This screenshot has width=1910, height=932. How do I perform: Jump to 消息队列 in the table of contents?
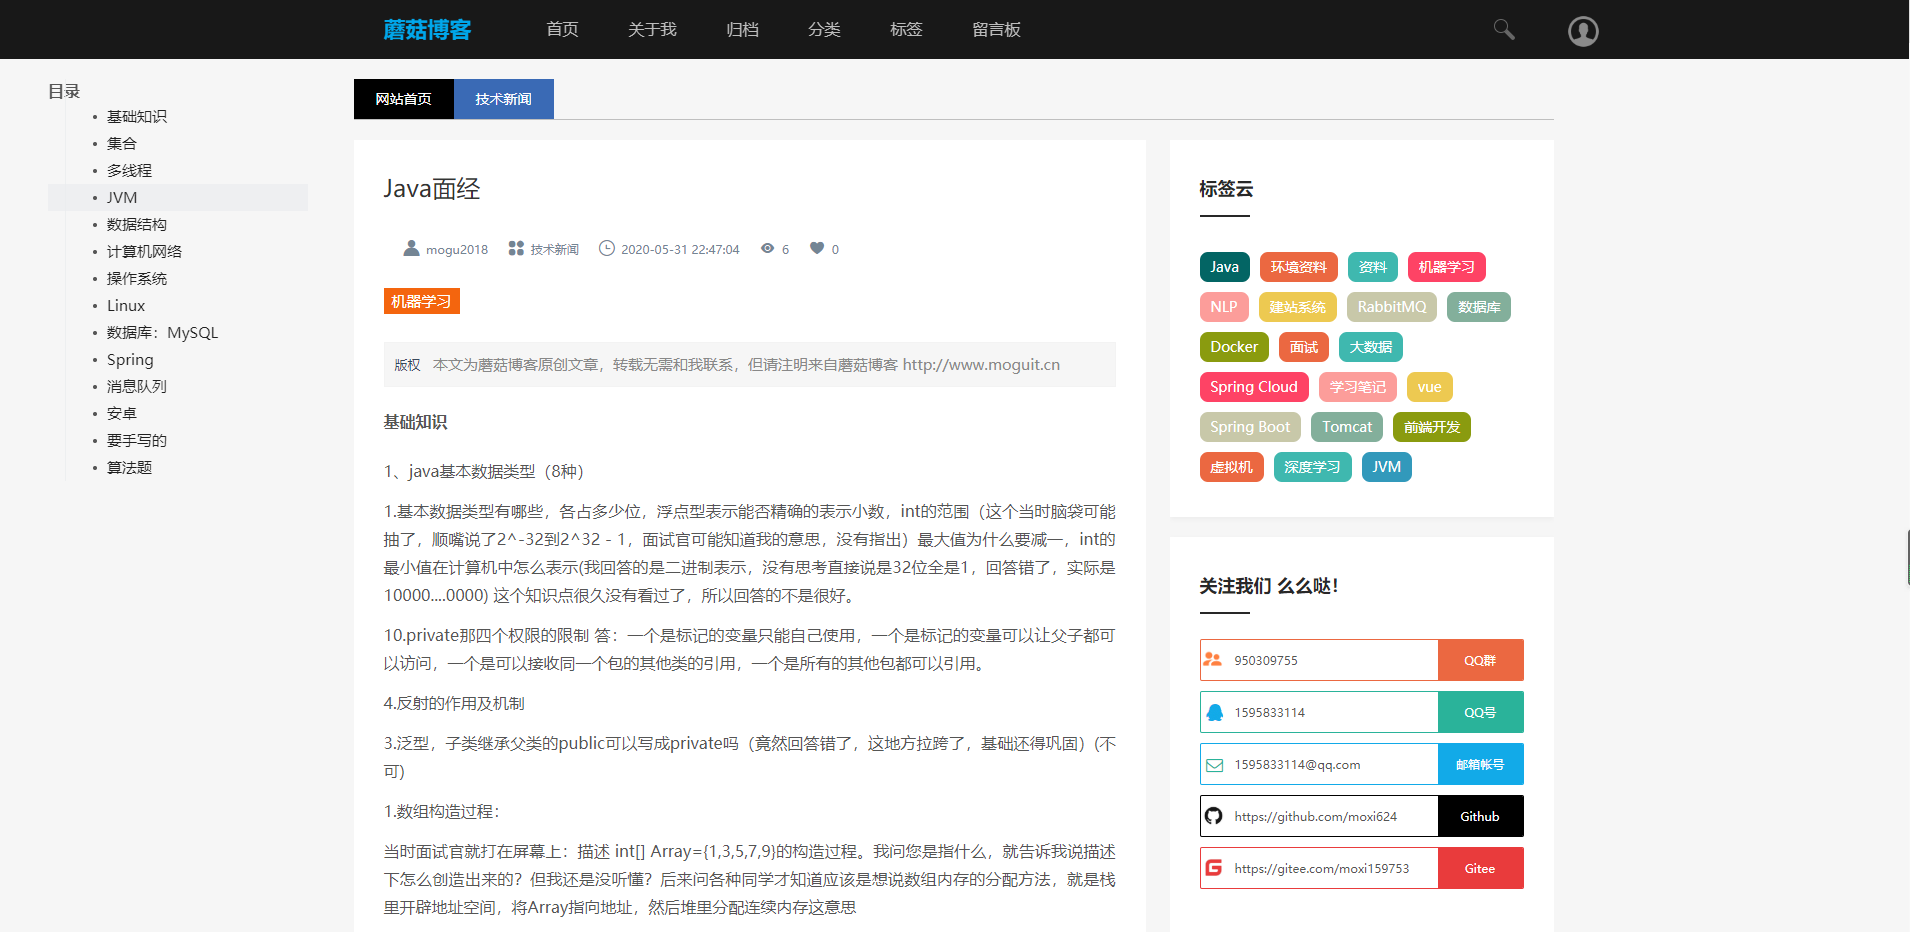(x=137, y=387)
